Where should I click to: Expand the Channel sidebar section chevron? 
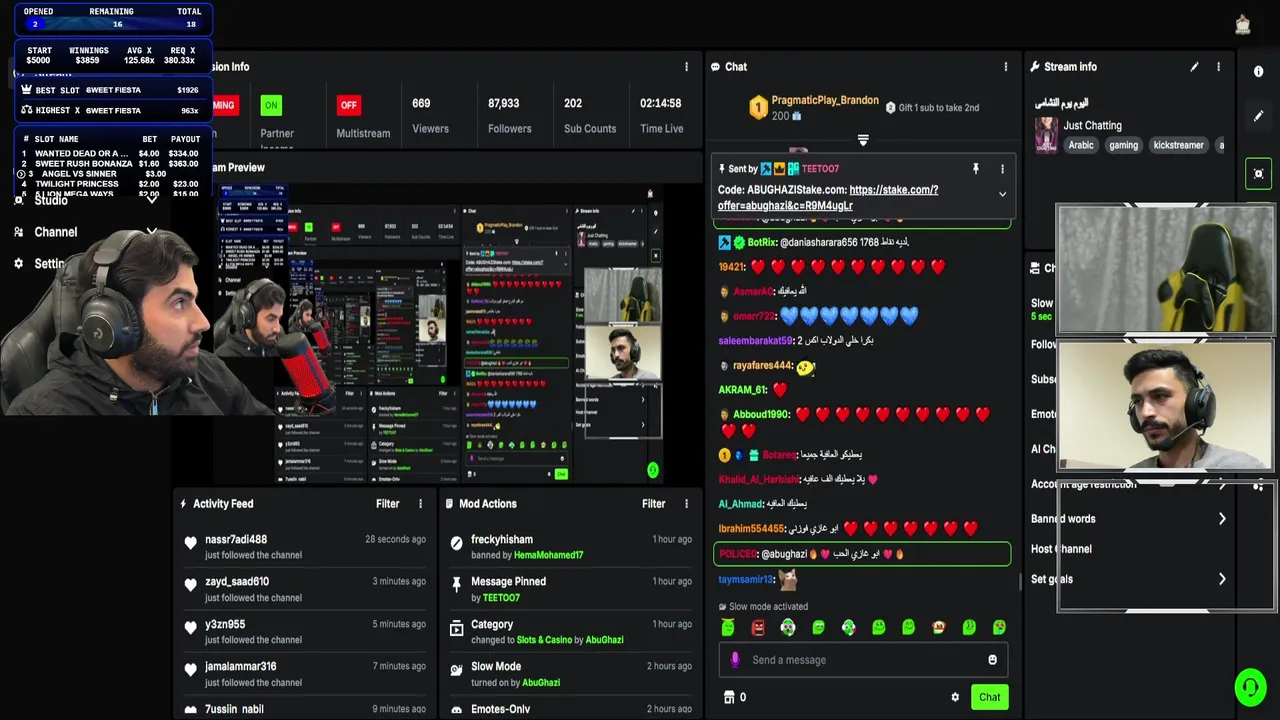tap(152, 232)
